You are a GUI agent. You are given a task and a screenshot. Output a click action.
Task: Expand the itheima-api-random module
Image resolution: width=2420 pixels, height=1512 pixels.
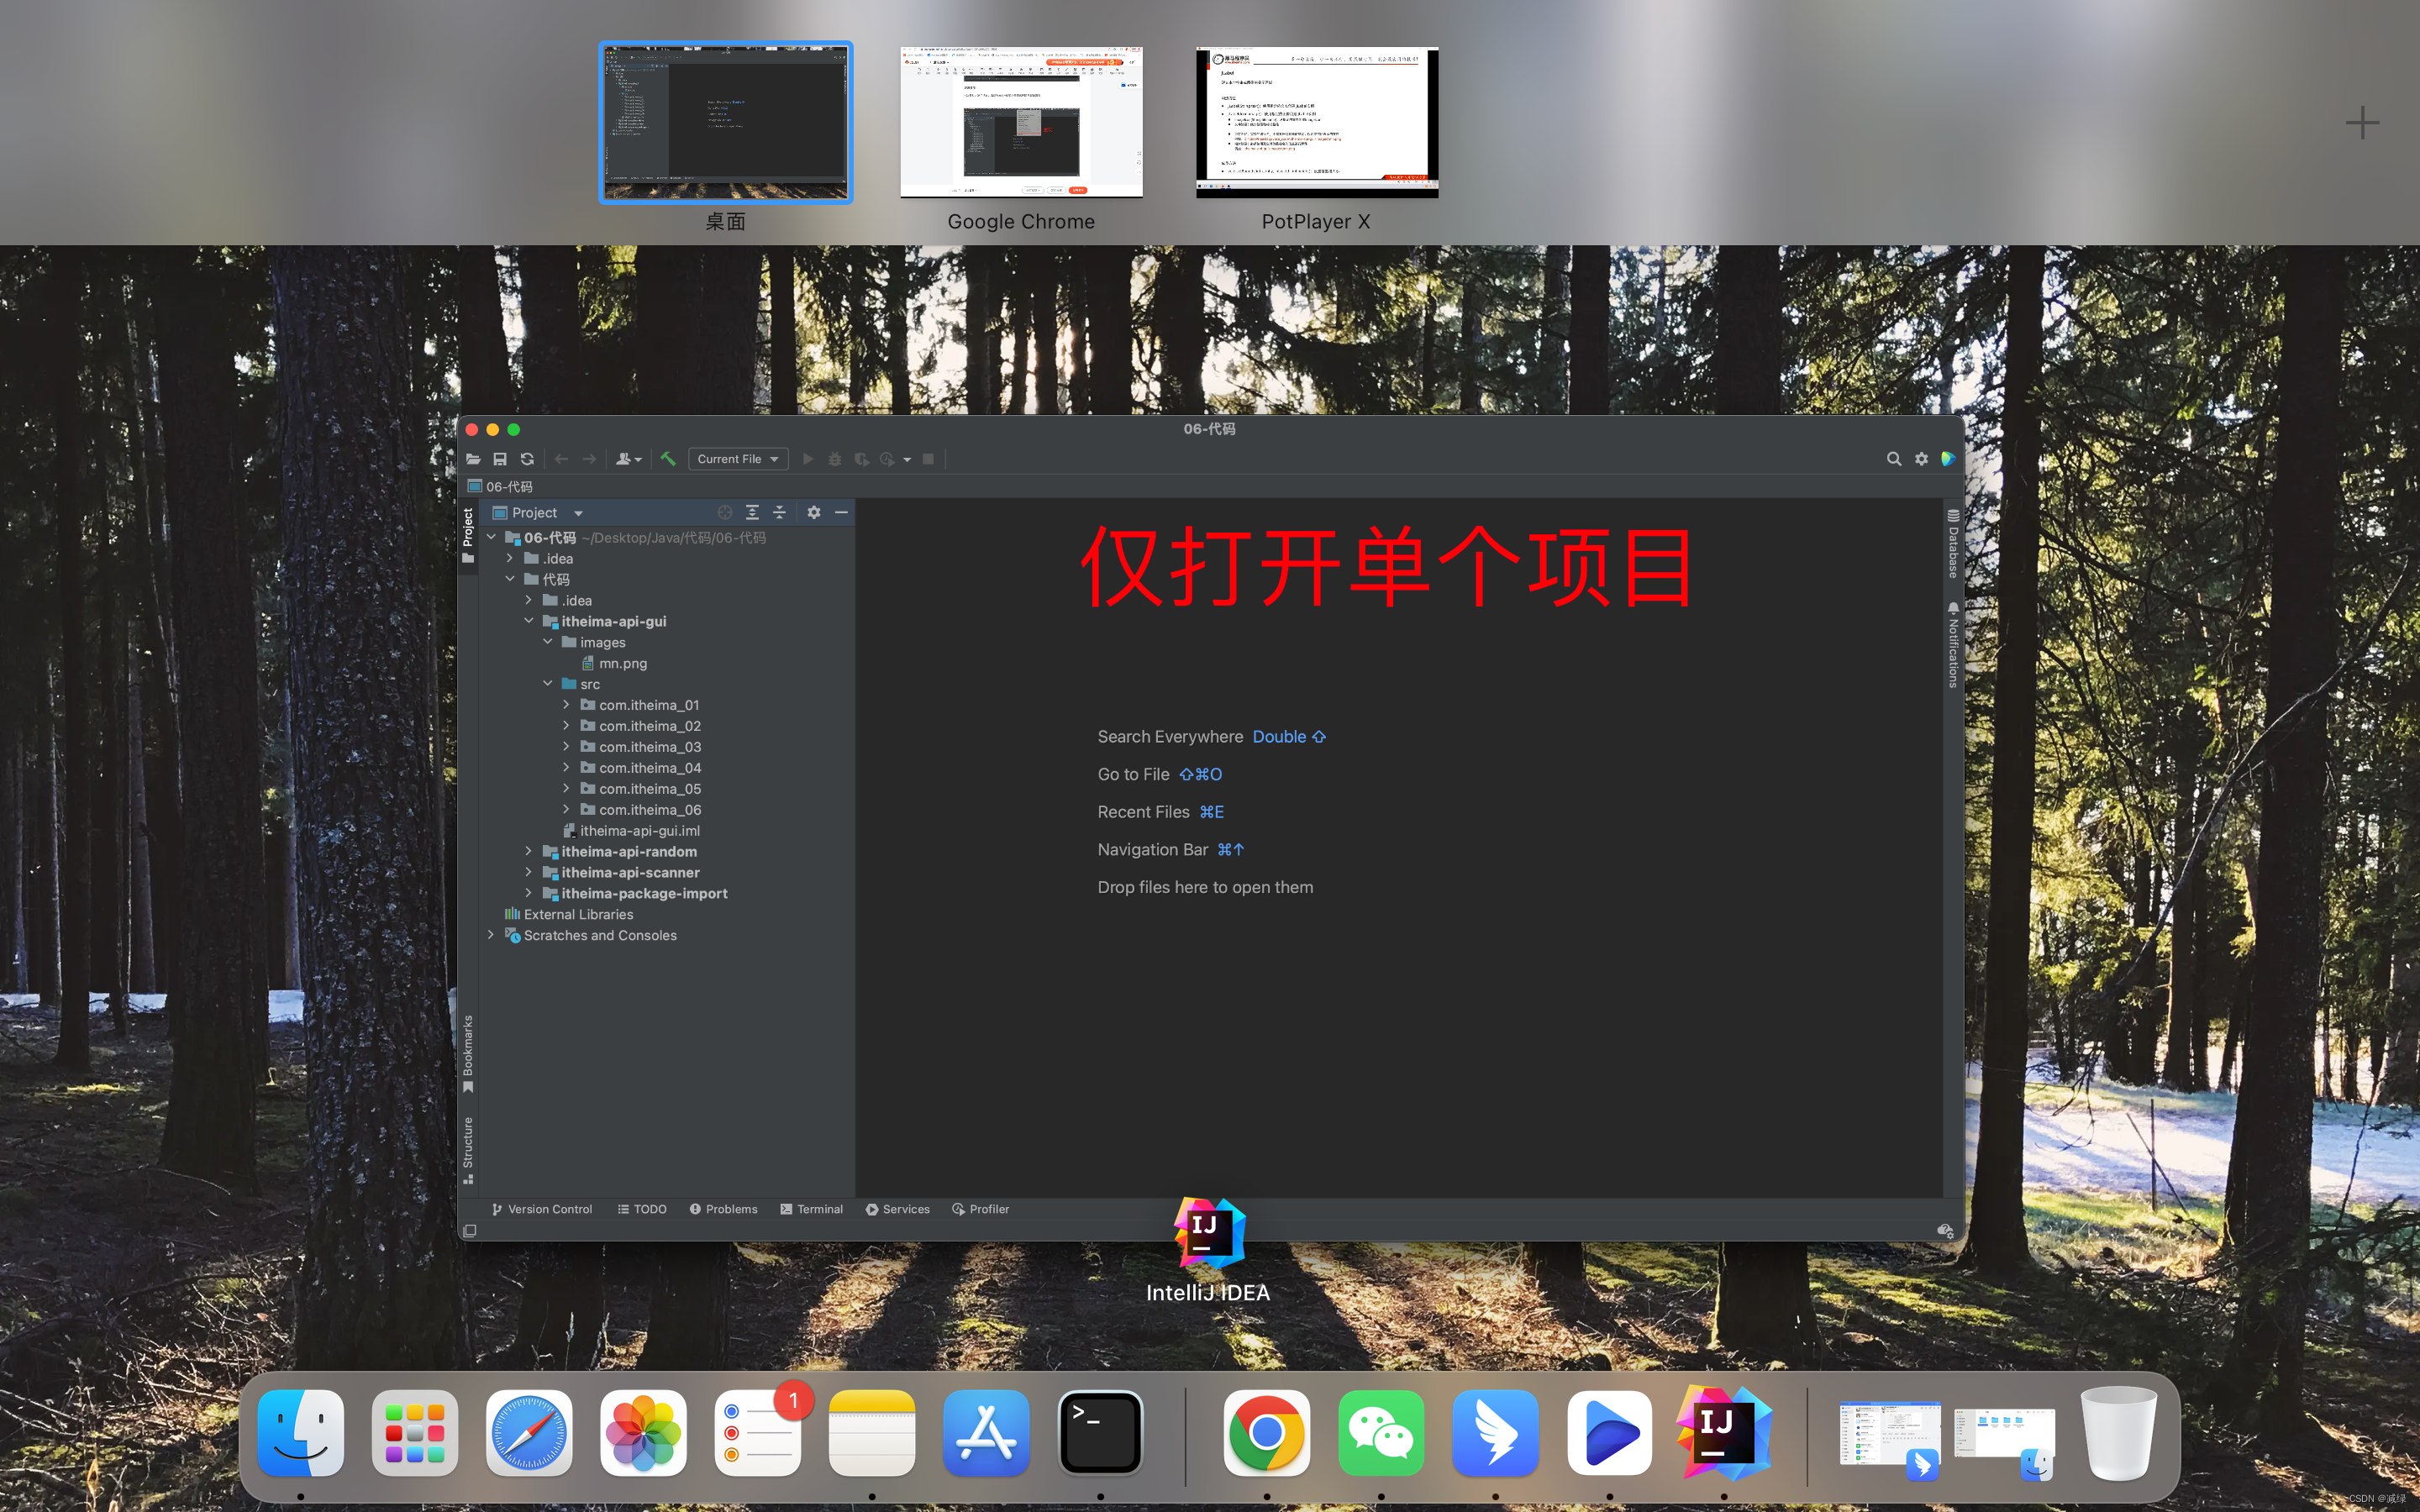click(528, 851)
